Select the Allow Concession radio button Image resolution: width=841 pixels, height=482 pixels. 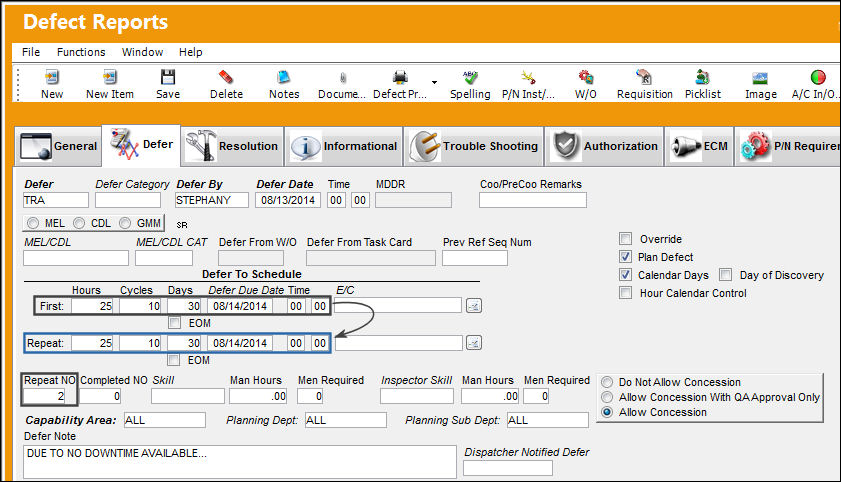pyautogui.click(x=607, y=412)
